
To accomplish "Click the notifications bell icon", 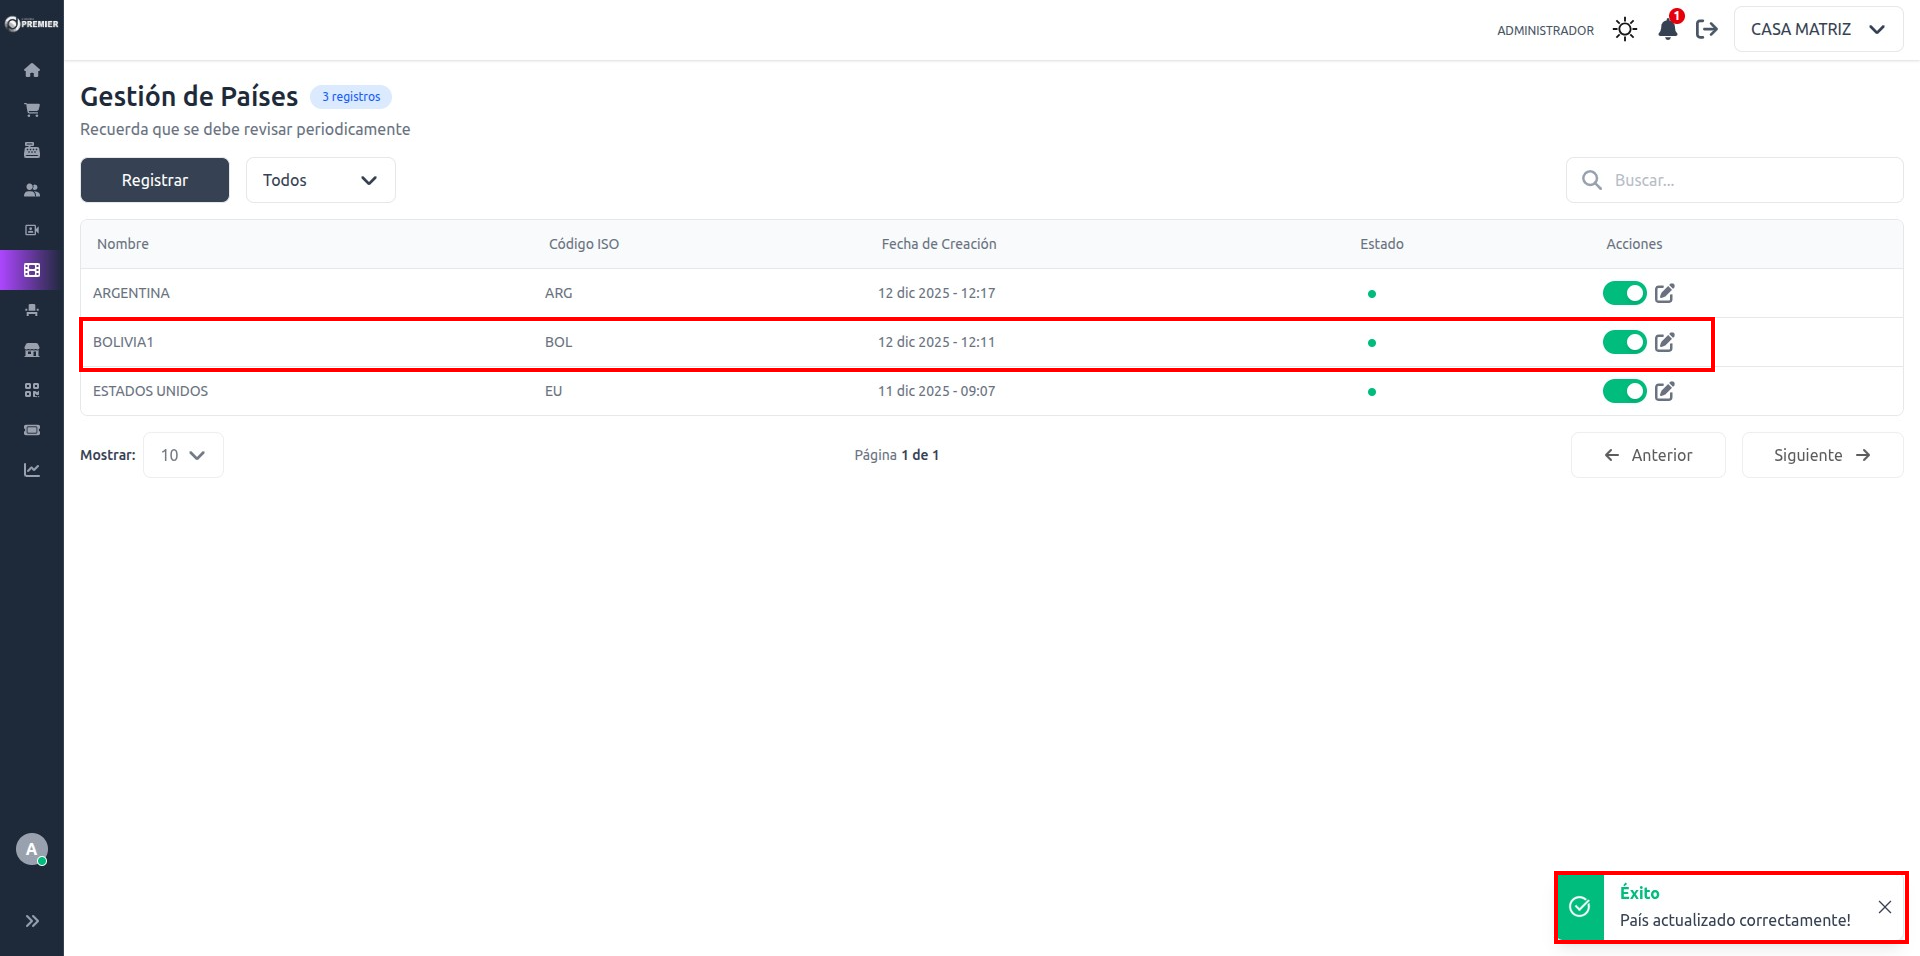I will pos(1667,29).
